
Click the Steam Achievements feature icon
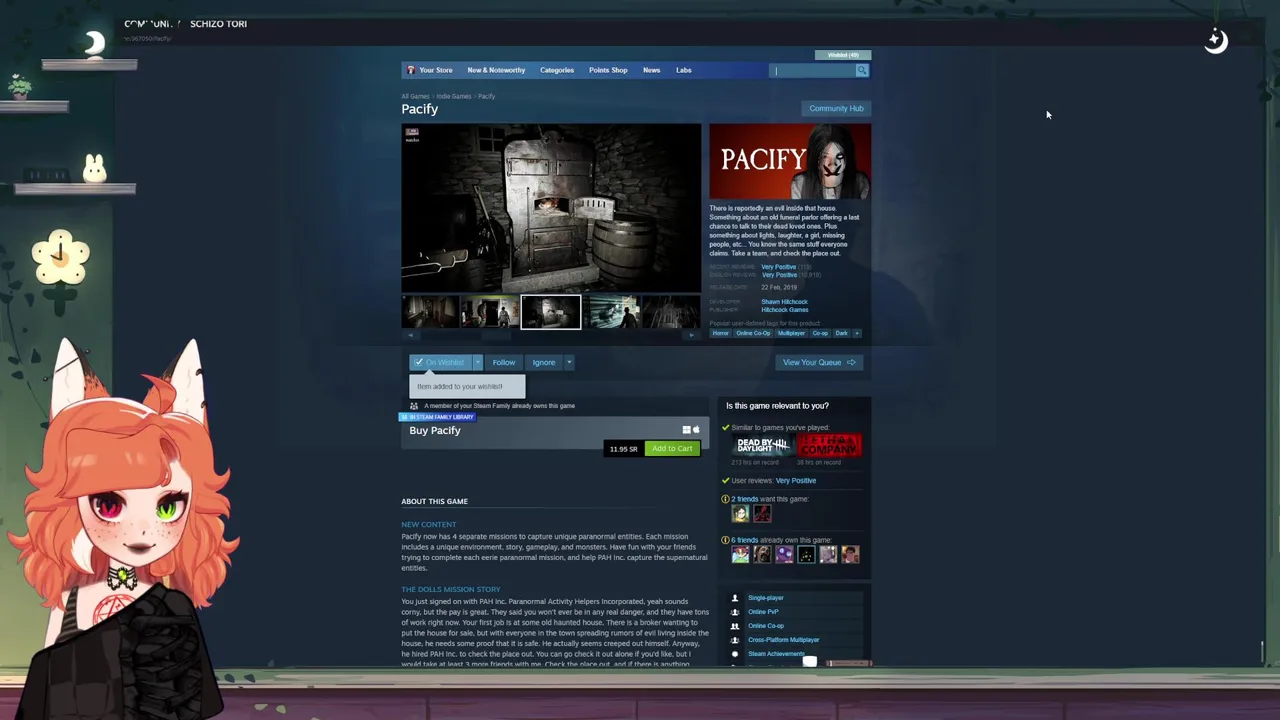click(735, 654)
